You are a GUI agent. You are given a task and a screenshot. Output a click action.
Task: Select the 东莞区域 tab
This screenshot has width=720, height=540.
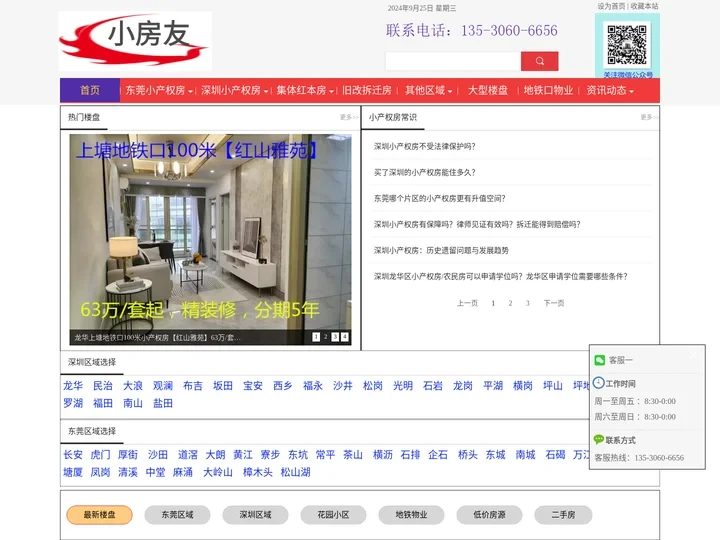[x=177, y=515]
